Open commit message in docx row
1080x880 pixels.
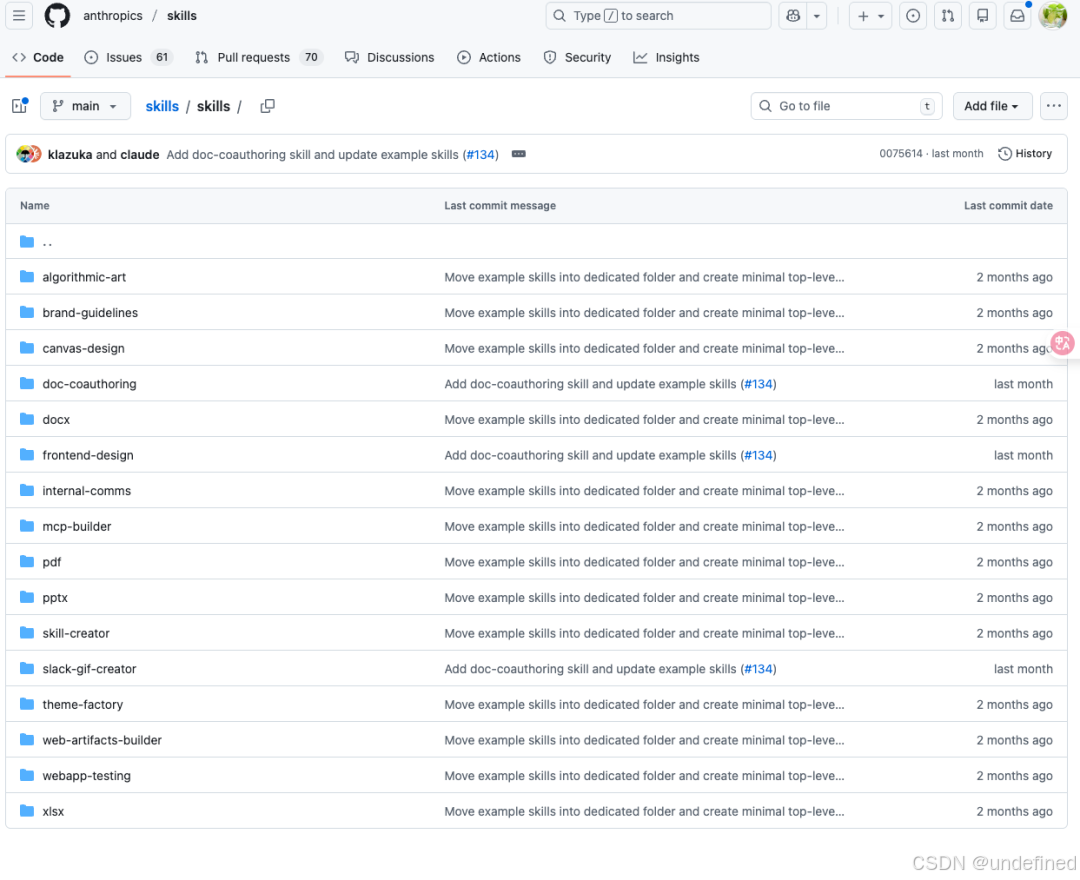644,419
